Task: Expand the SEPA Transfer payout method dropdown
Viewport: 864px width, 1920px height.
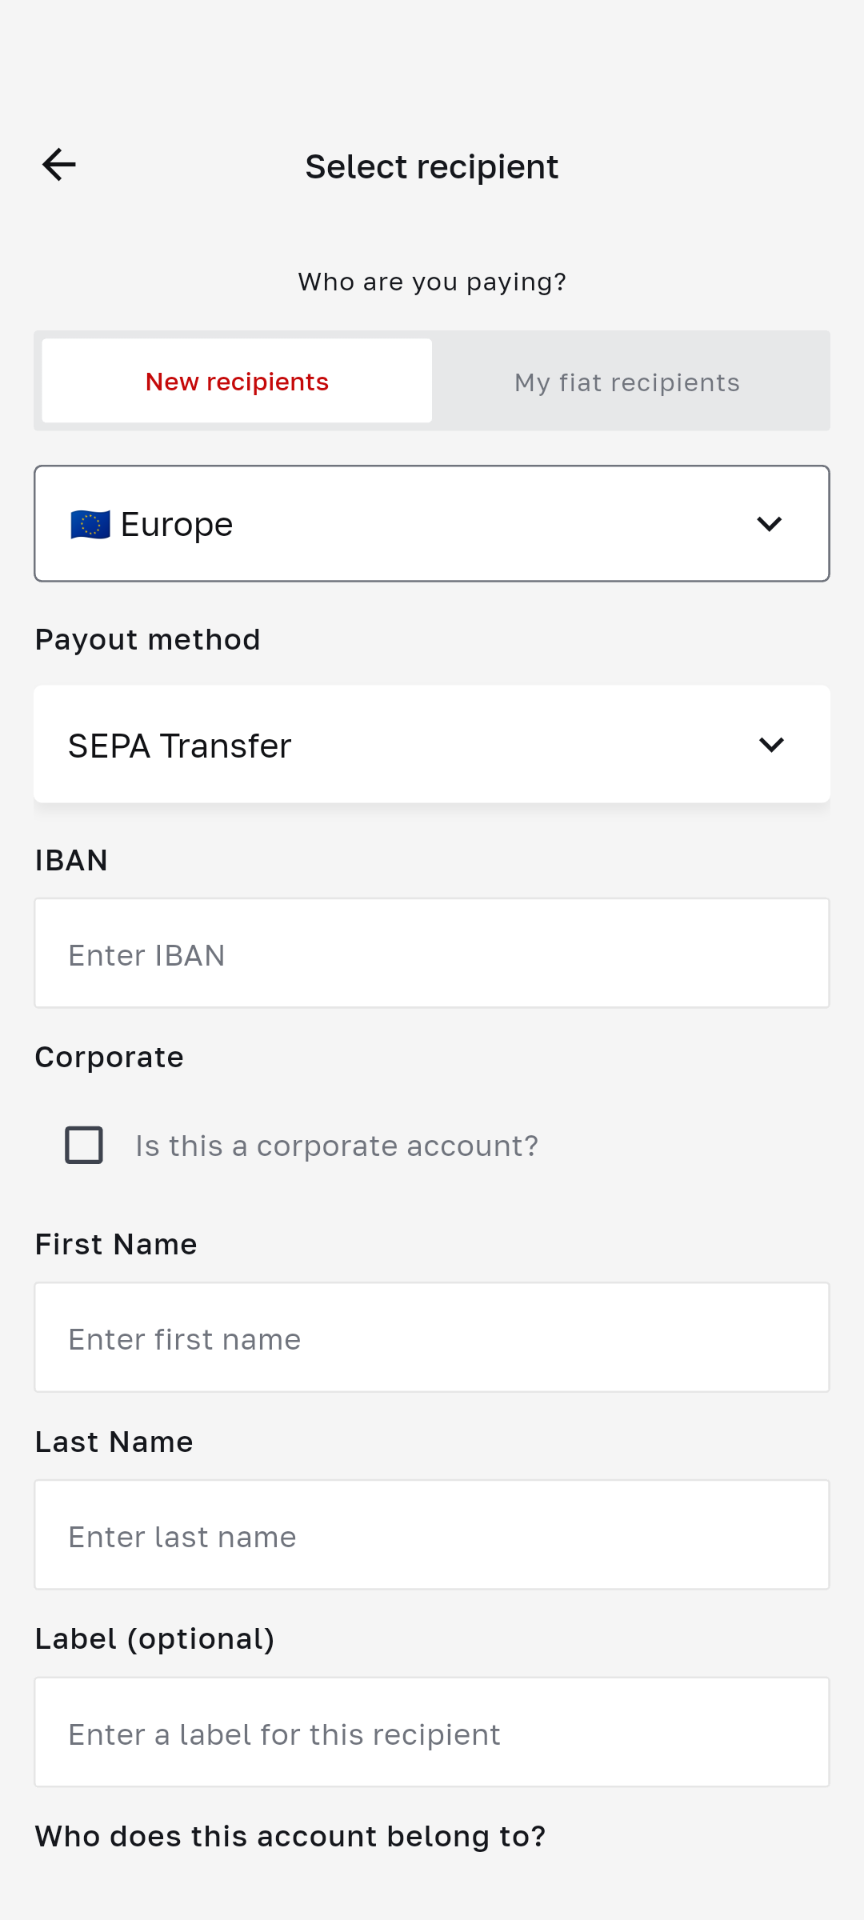Action: pos(431,745)
